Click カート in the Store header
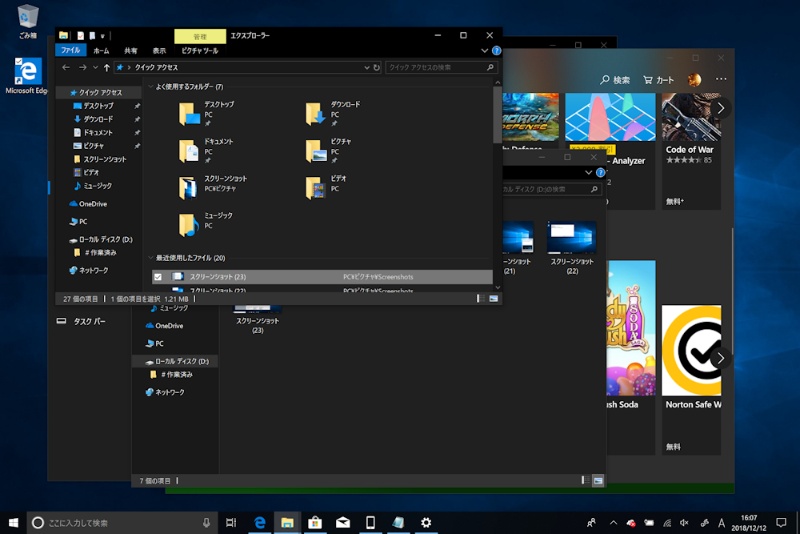Screen dimensions: 800x534 [x=659, y=80]
